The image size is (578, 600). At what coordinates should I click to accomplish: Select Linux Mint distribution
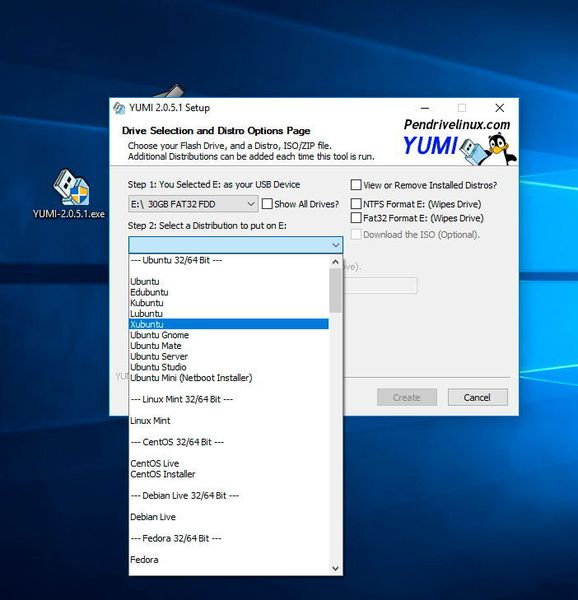(229, 421)
